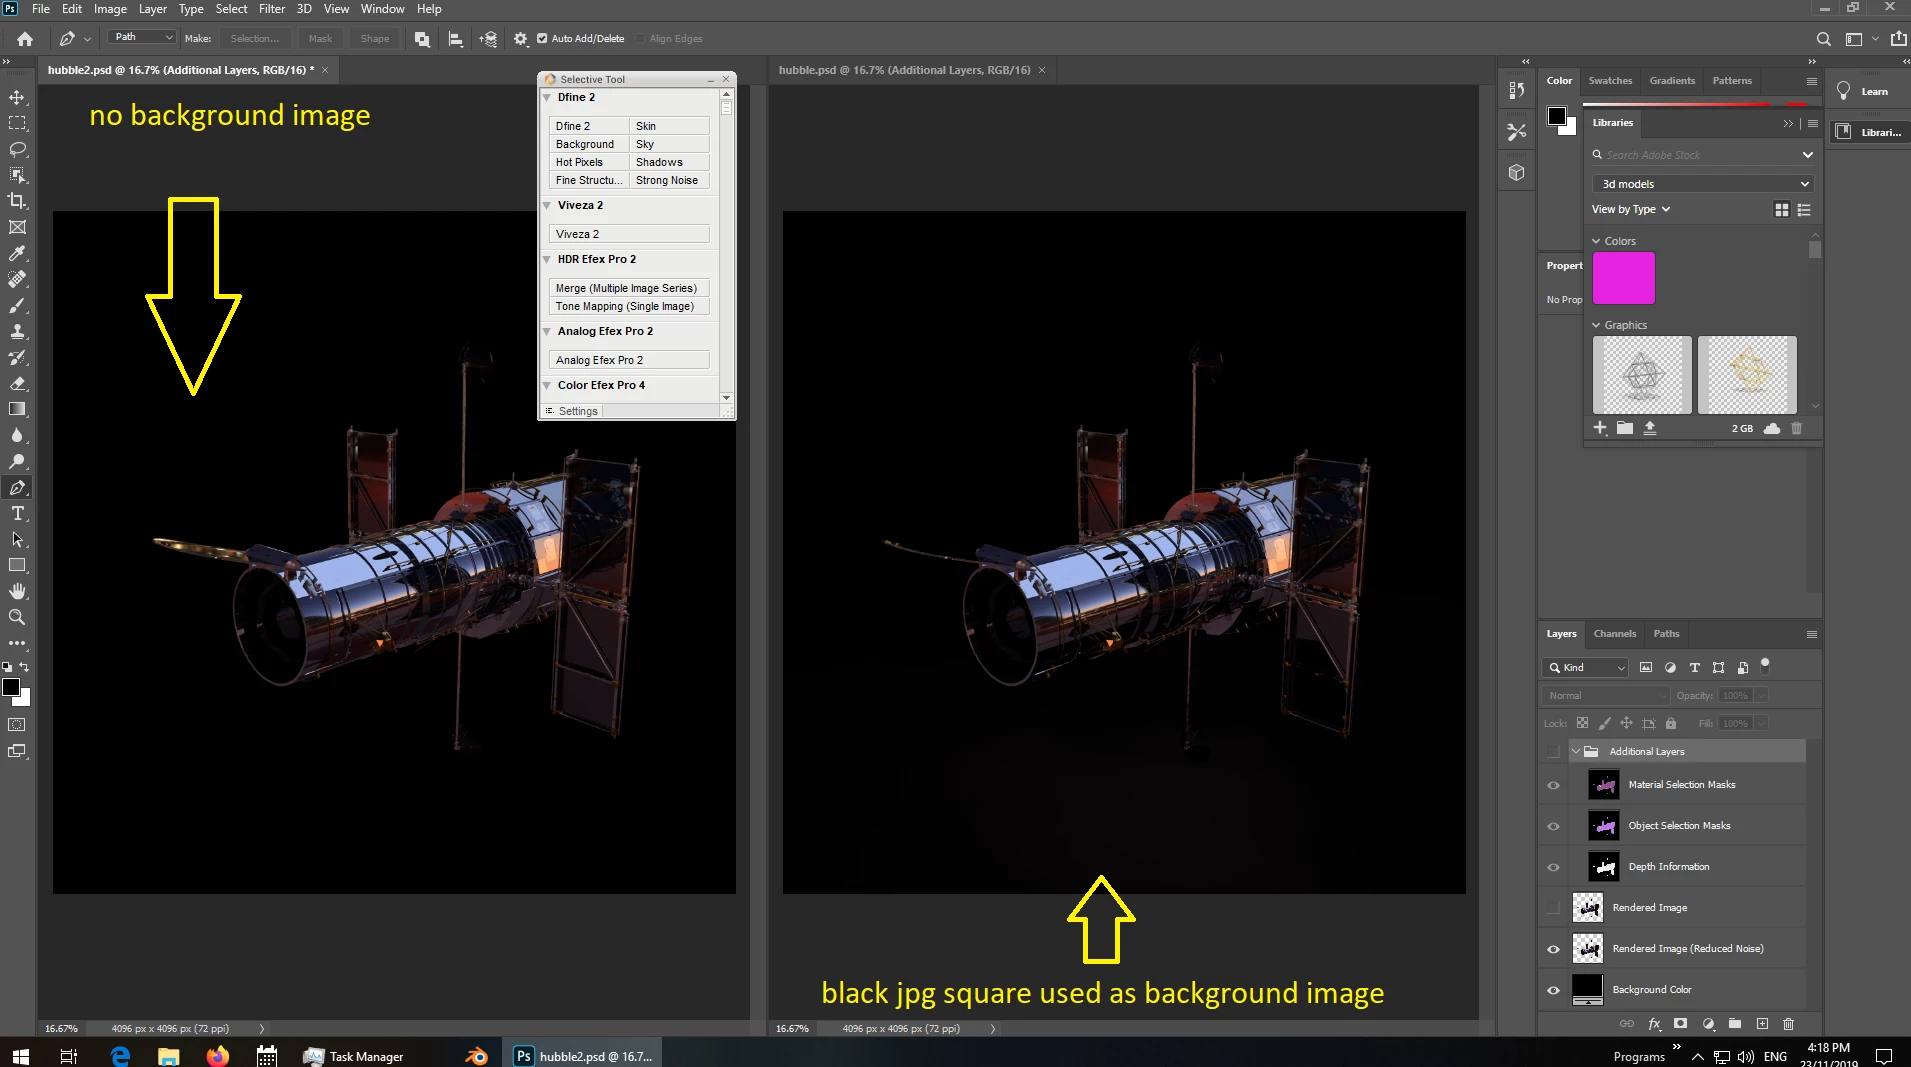
Task: Switch to the Swatches tab
Action: (1610, 80)
